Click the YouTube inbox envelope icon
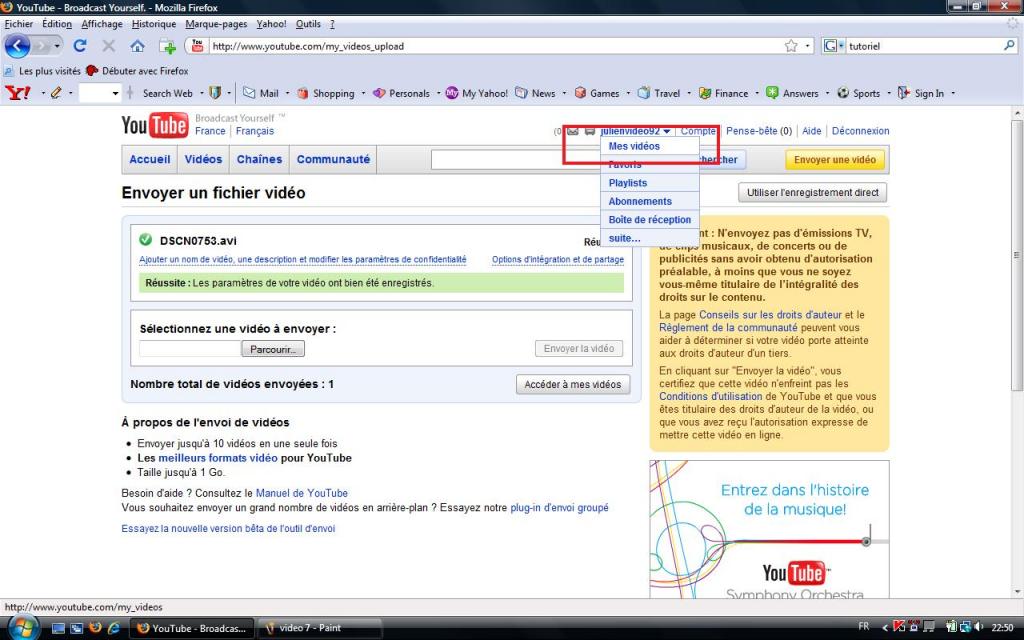Image resolution: width=1024 pixels, height=640 pixels. 573,131
